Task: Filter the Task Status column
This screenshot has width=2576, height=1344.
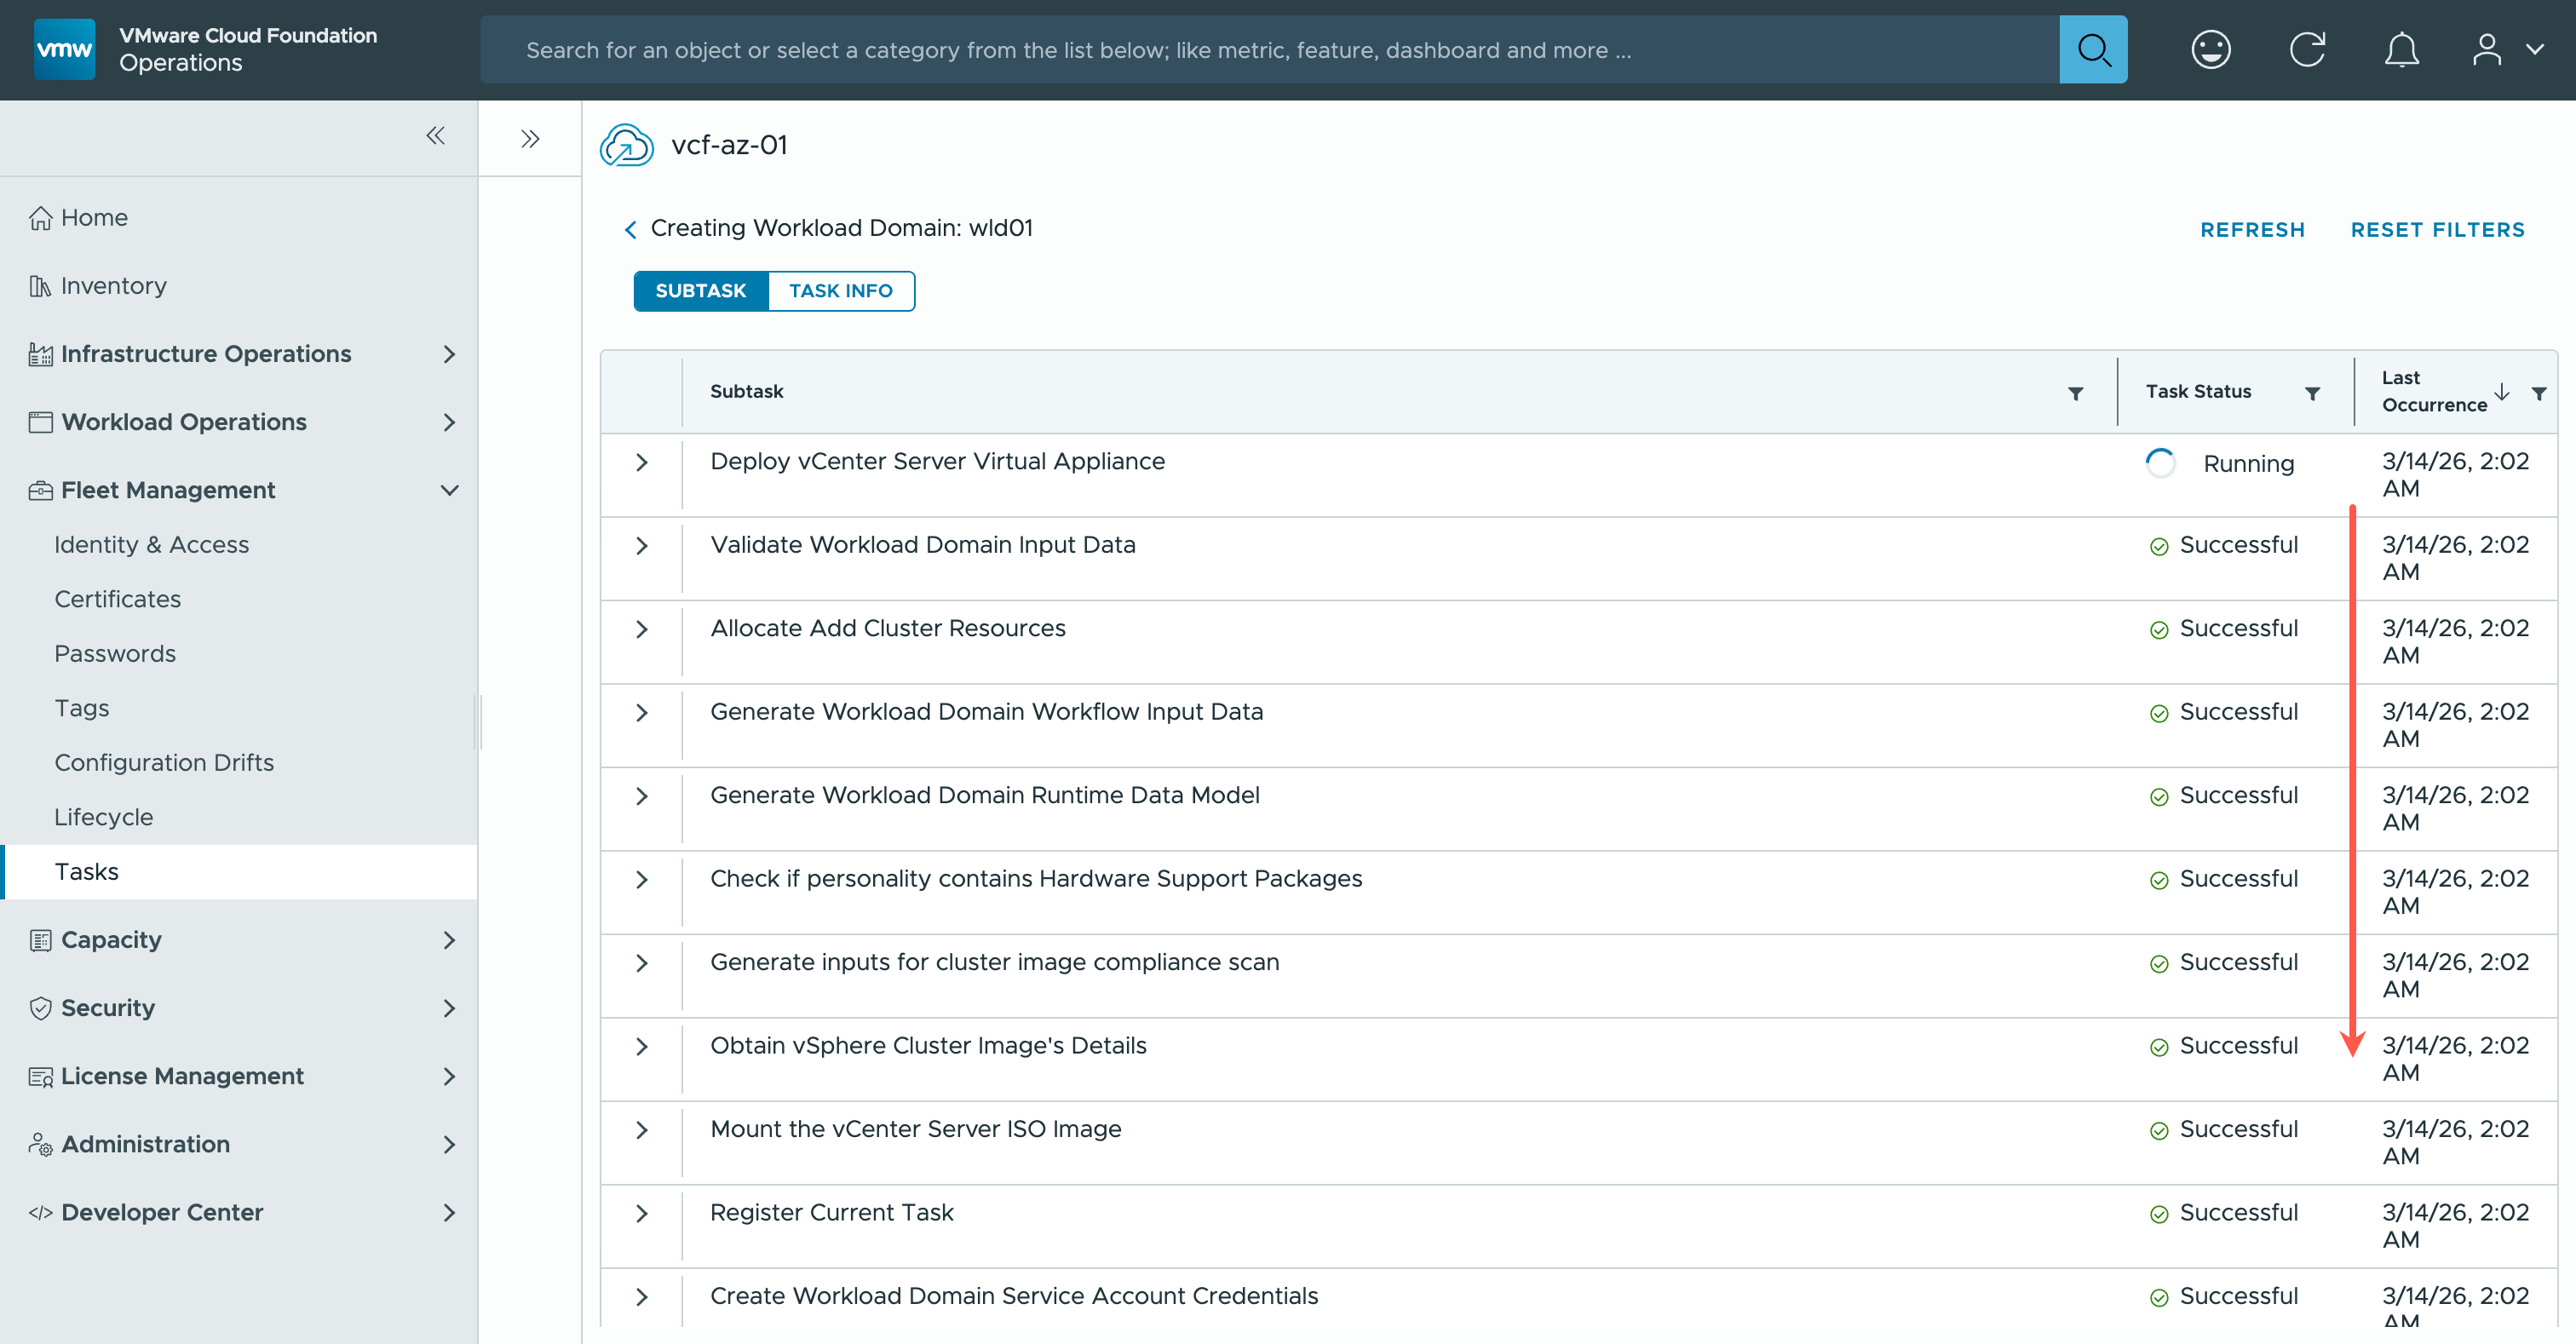Action: 2312,393
